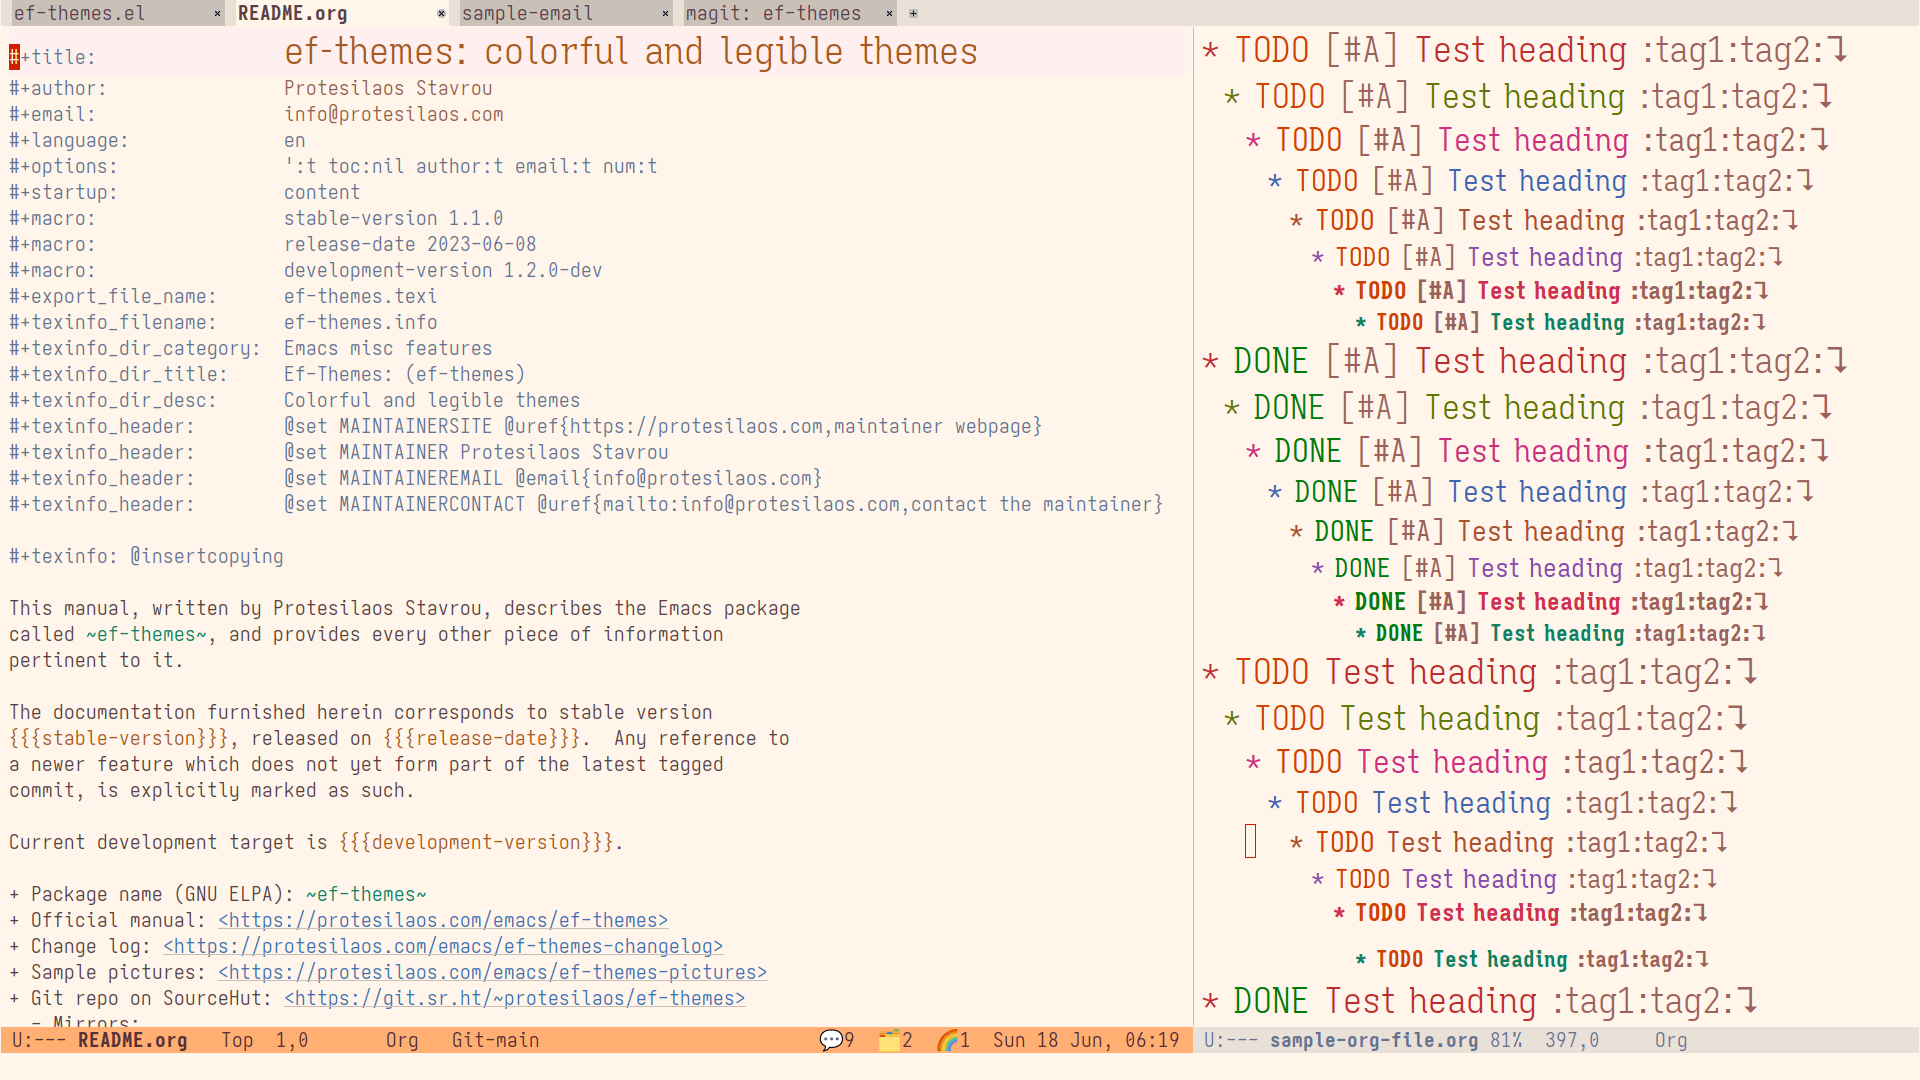This screenshot has width=1920, height=1080.
Task: Select the README.org tab
Action: pyautogui.click(x=293, y=14)
